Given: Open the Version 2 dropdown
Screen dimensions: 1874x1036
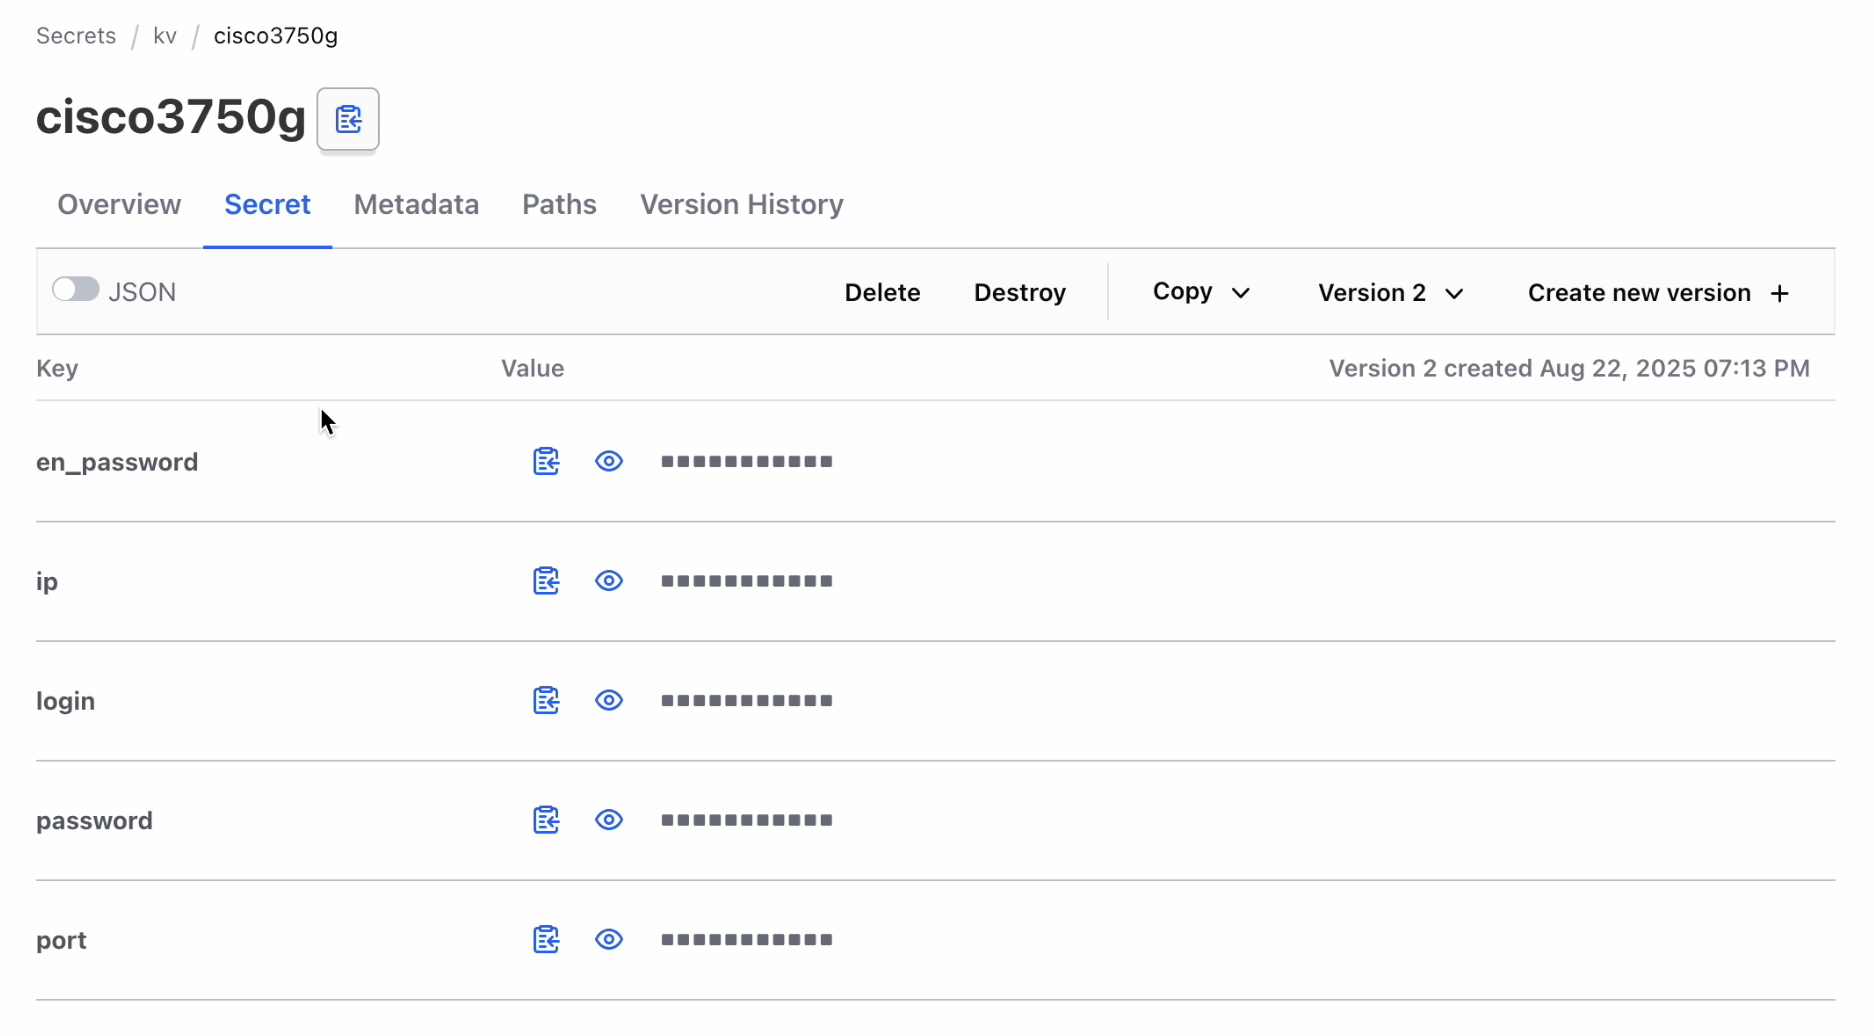Looking at the screenshot, I should coord(1390,293).
